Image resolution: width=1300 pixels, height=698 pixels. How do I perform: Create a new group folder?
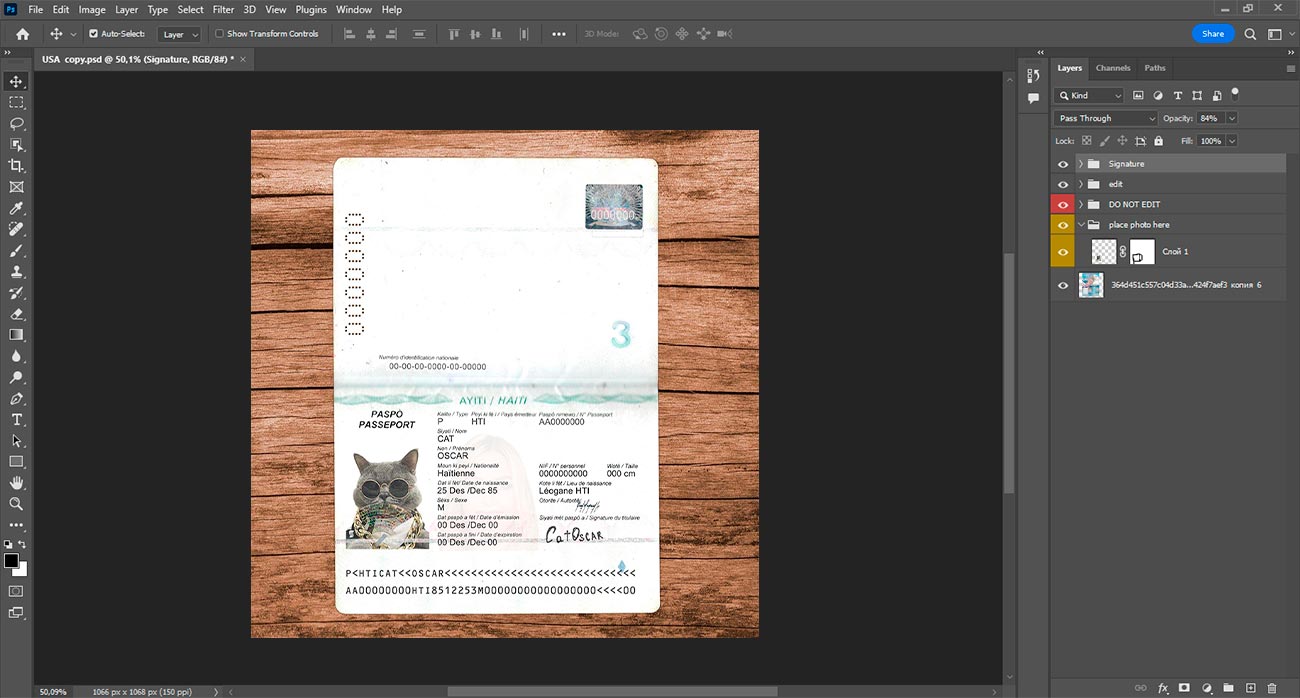click(1228, 688)
